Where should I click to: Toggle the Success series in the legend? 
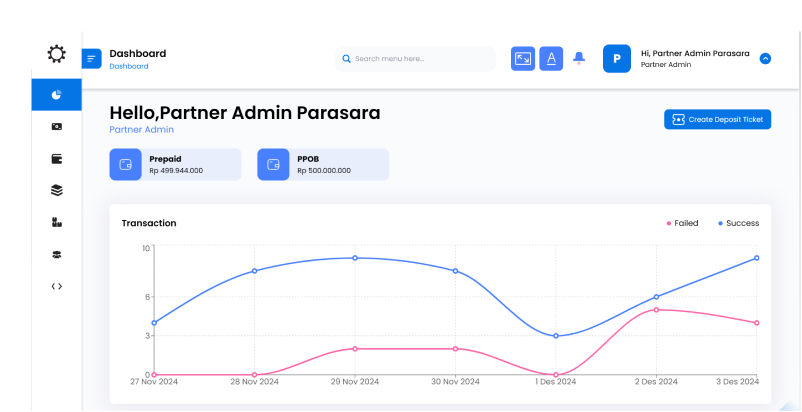coord(738,223)
